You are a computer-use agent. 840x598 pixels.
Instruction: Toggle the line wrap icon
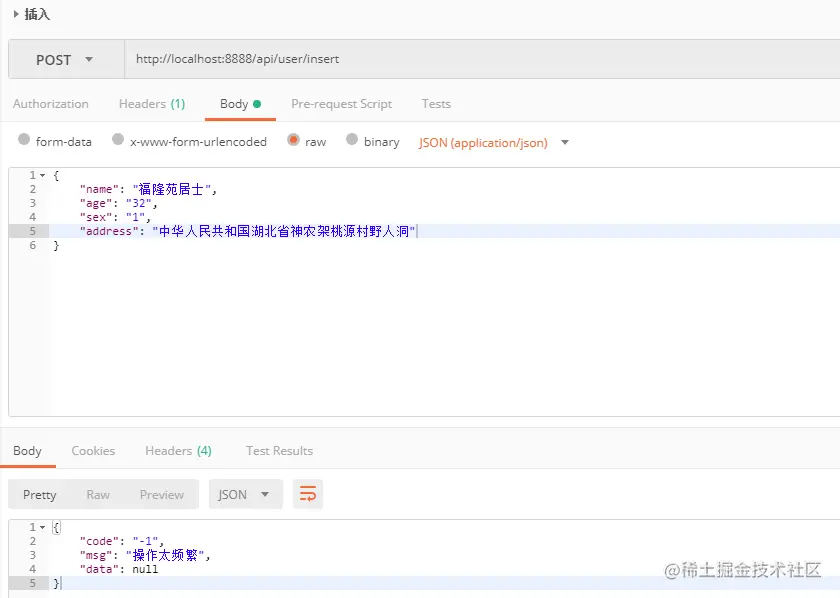(308, 494)
